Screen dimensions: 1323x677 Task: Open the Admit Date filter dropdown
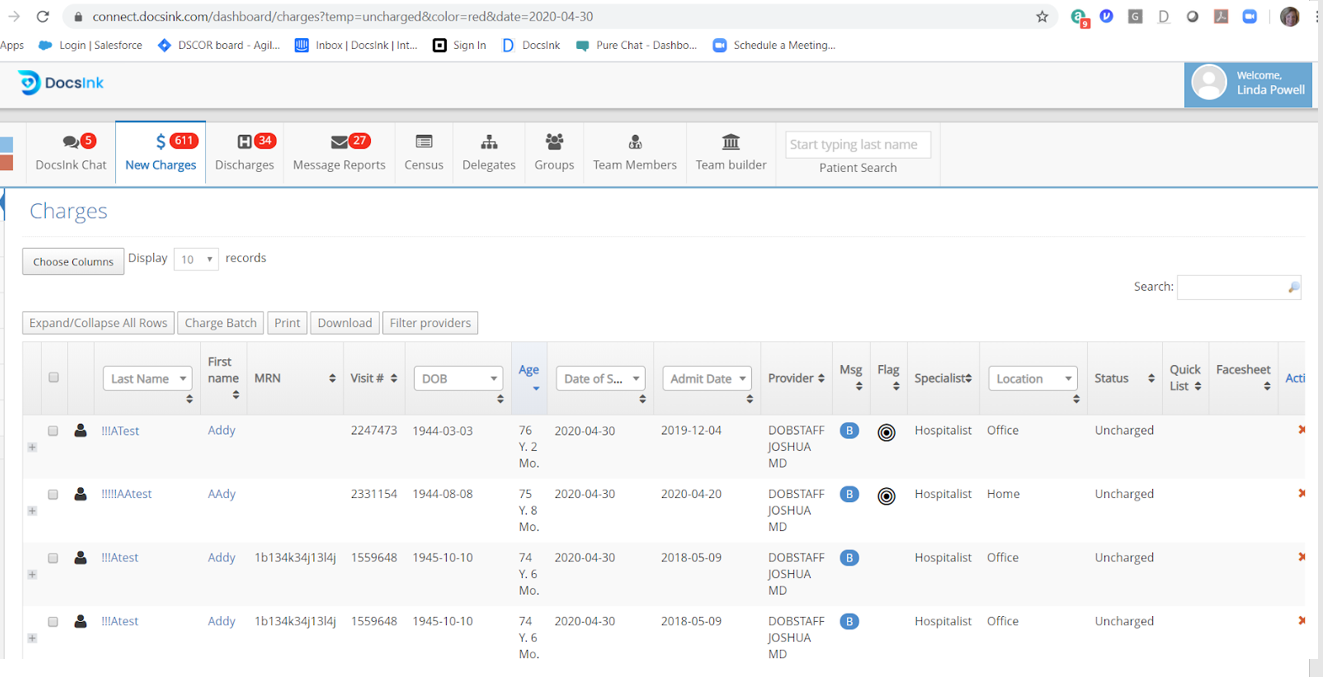tap(706, 378)
